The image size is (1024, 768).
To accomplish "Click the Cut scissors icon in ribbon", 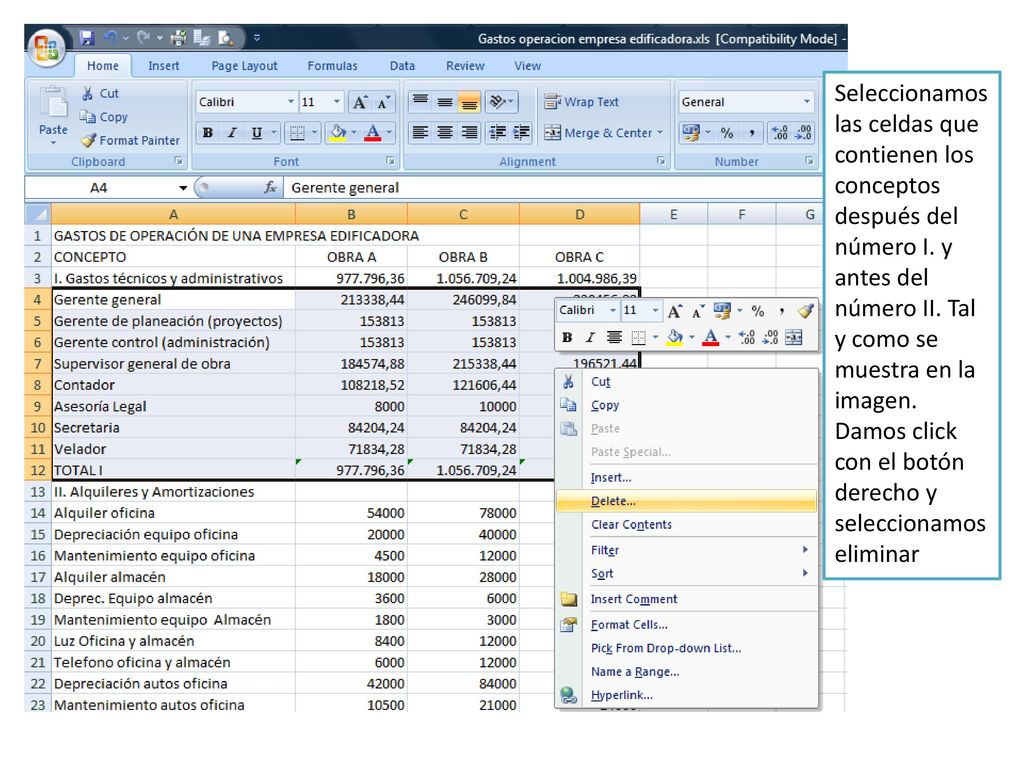I will [x=87, y=93].
